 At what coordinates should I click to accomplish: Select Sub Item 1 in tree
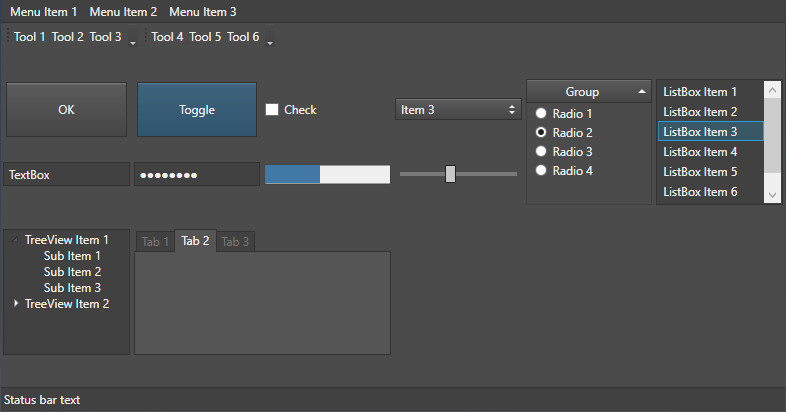pyautogui.click(x=72, y=256)
